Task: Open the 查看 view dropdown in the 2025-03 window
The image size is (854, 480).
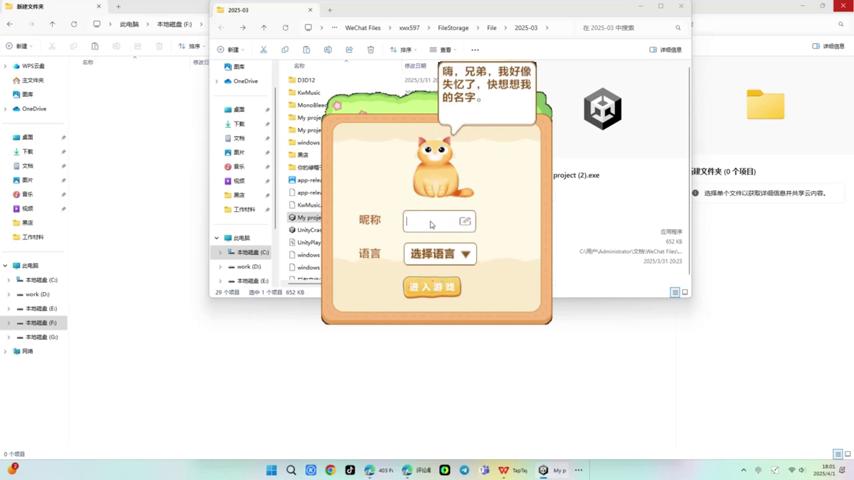Action: click(x=443, y=50)
